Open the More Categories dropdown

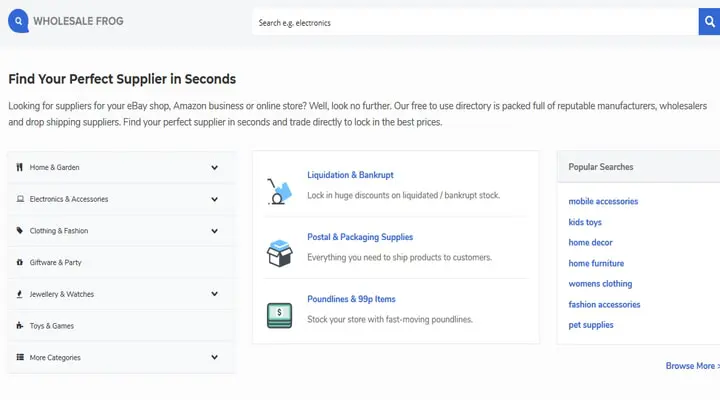[214, 357]
